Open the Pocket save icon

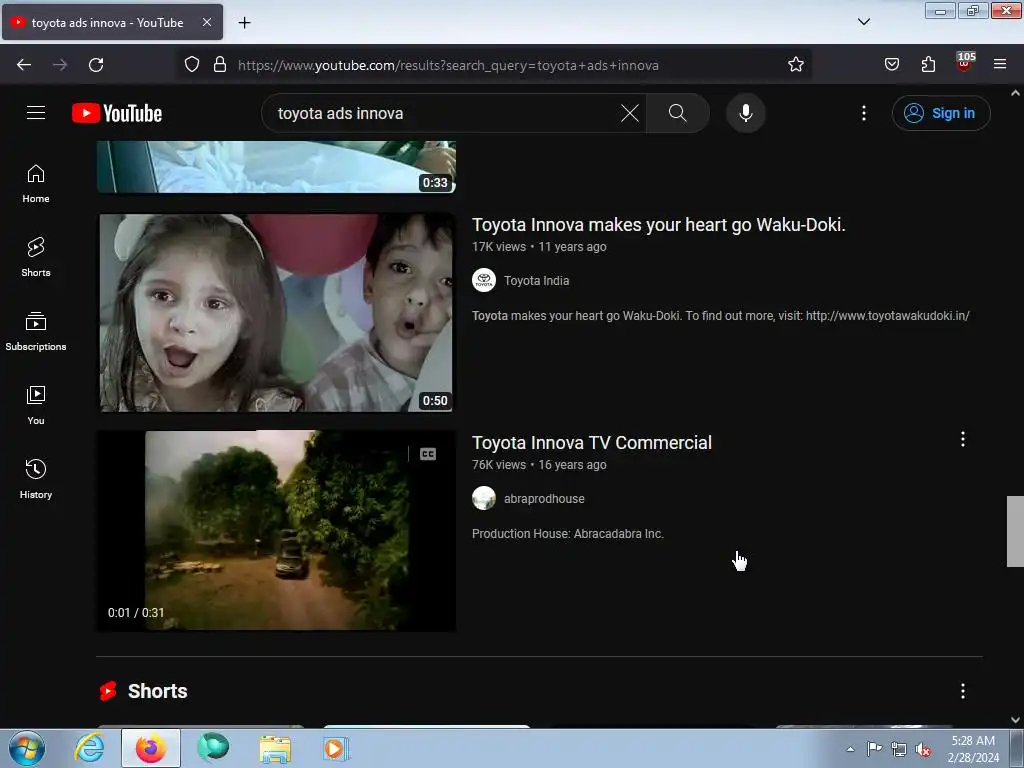pos(891,65)
